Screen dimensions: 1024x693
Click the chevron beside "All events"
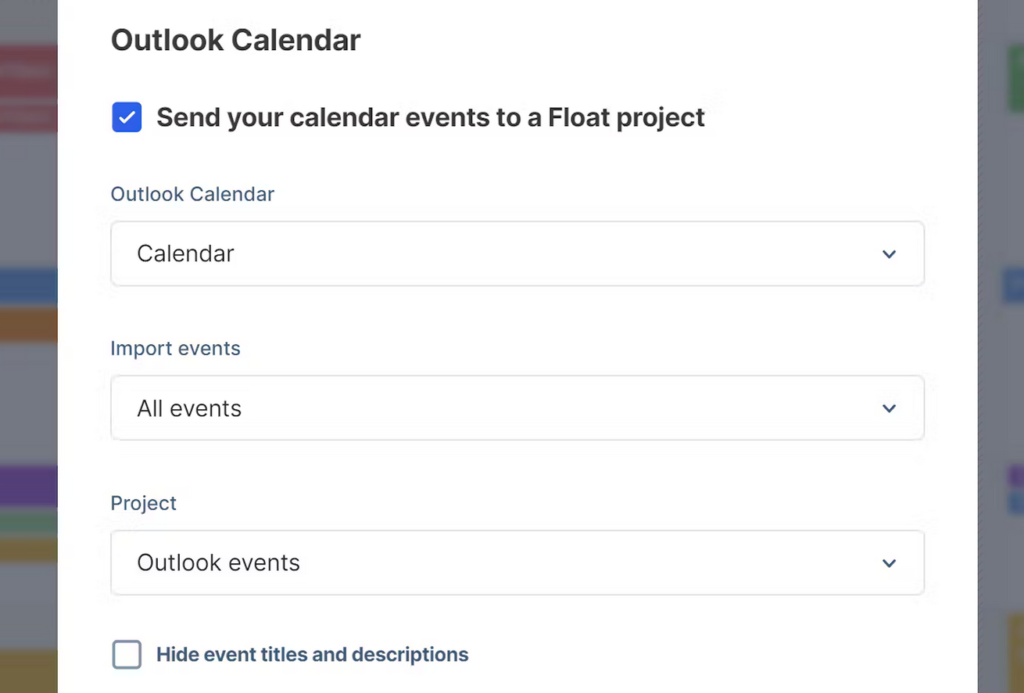(x=888, y=408)
